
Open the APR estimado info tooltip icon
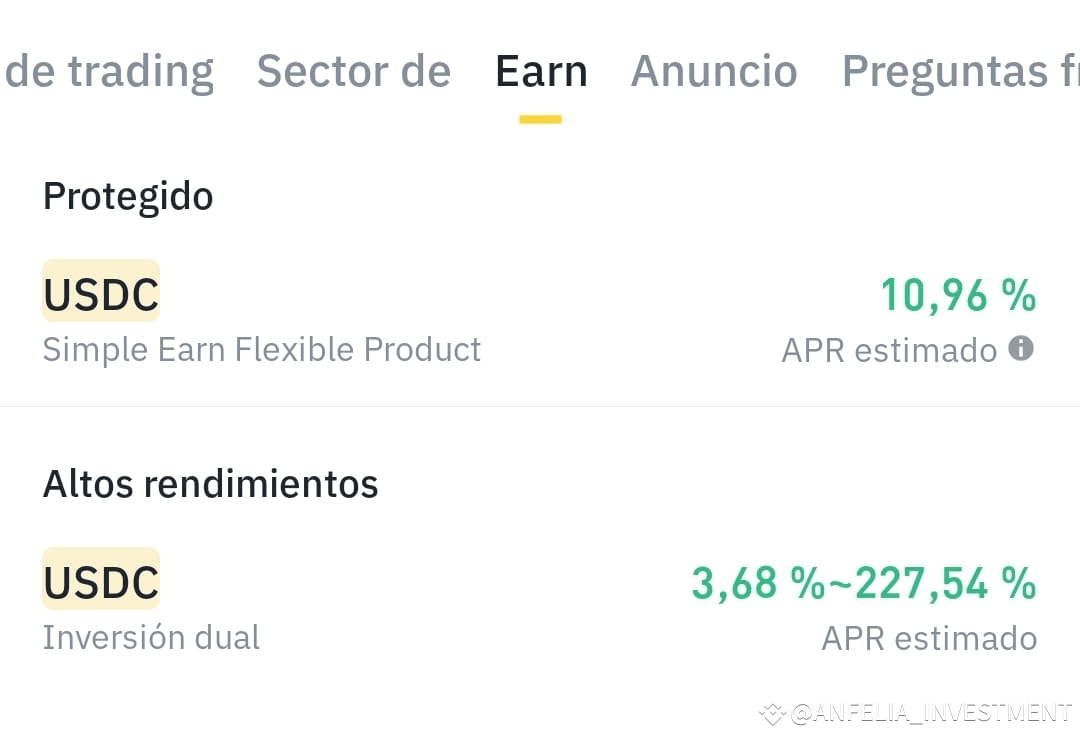[x=1018, y=349]
